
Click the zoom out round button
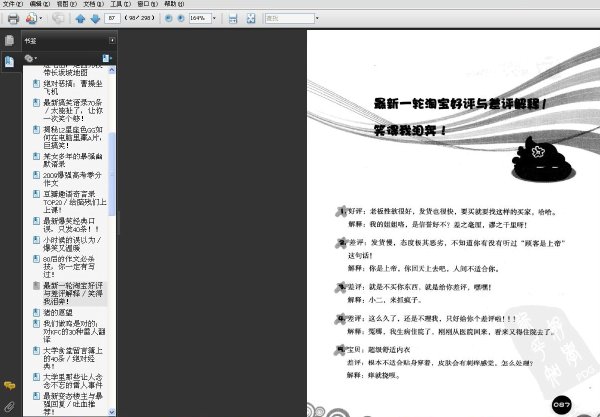click(x=168, y=18)
